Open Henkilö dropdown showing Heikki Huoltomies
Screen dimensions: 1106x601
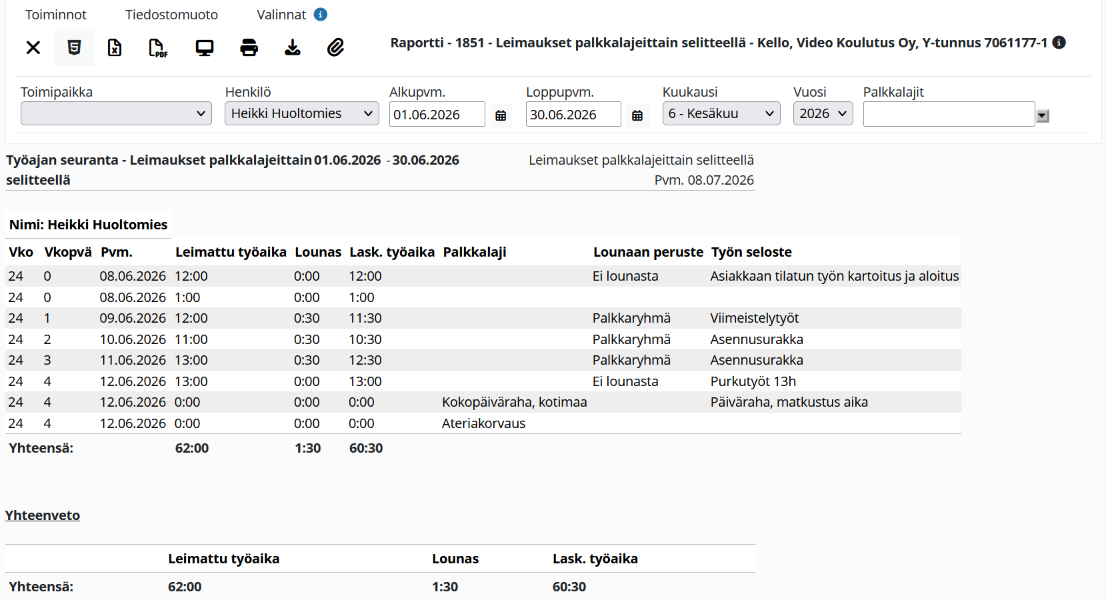302,114
